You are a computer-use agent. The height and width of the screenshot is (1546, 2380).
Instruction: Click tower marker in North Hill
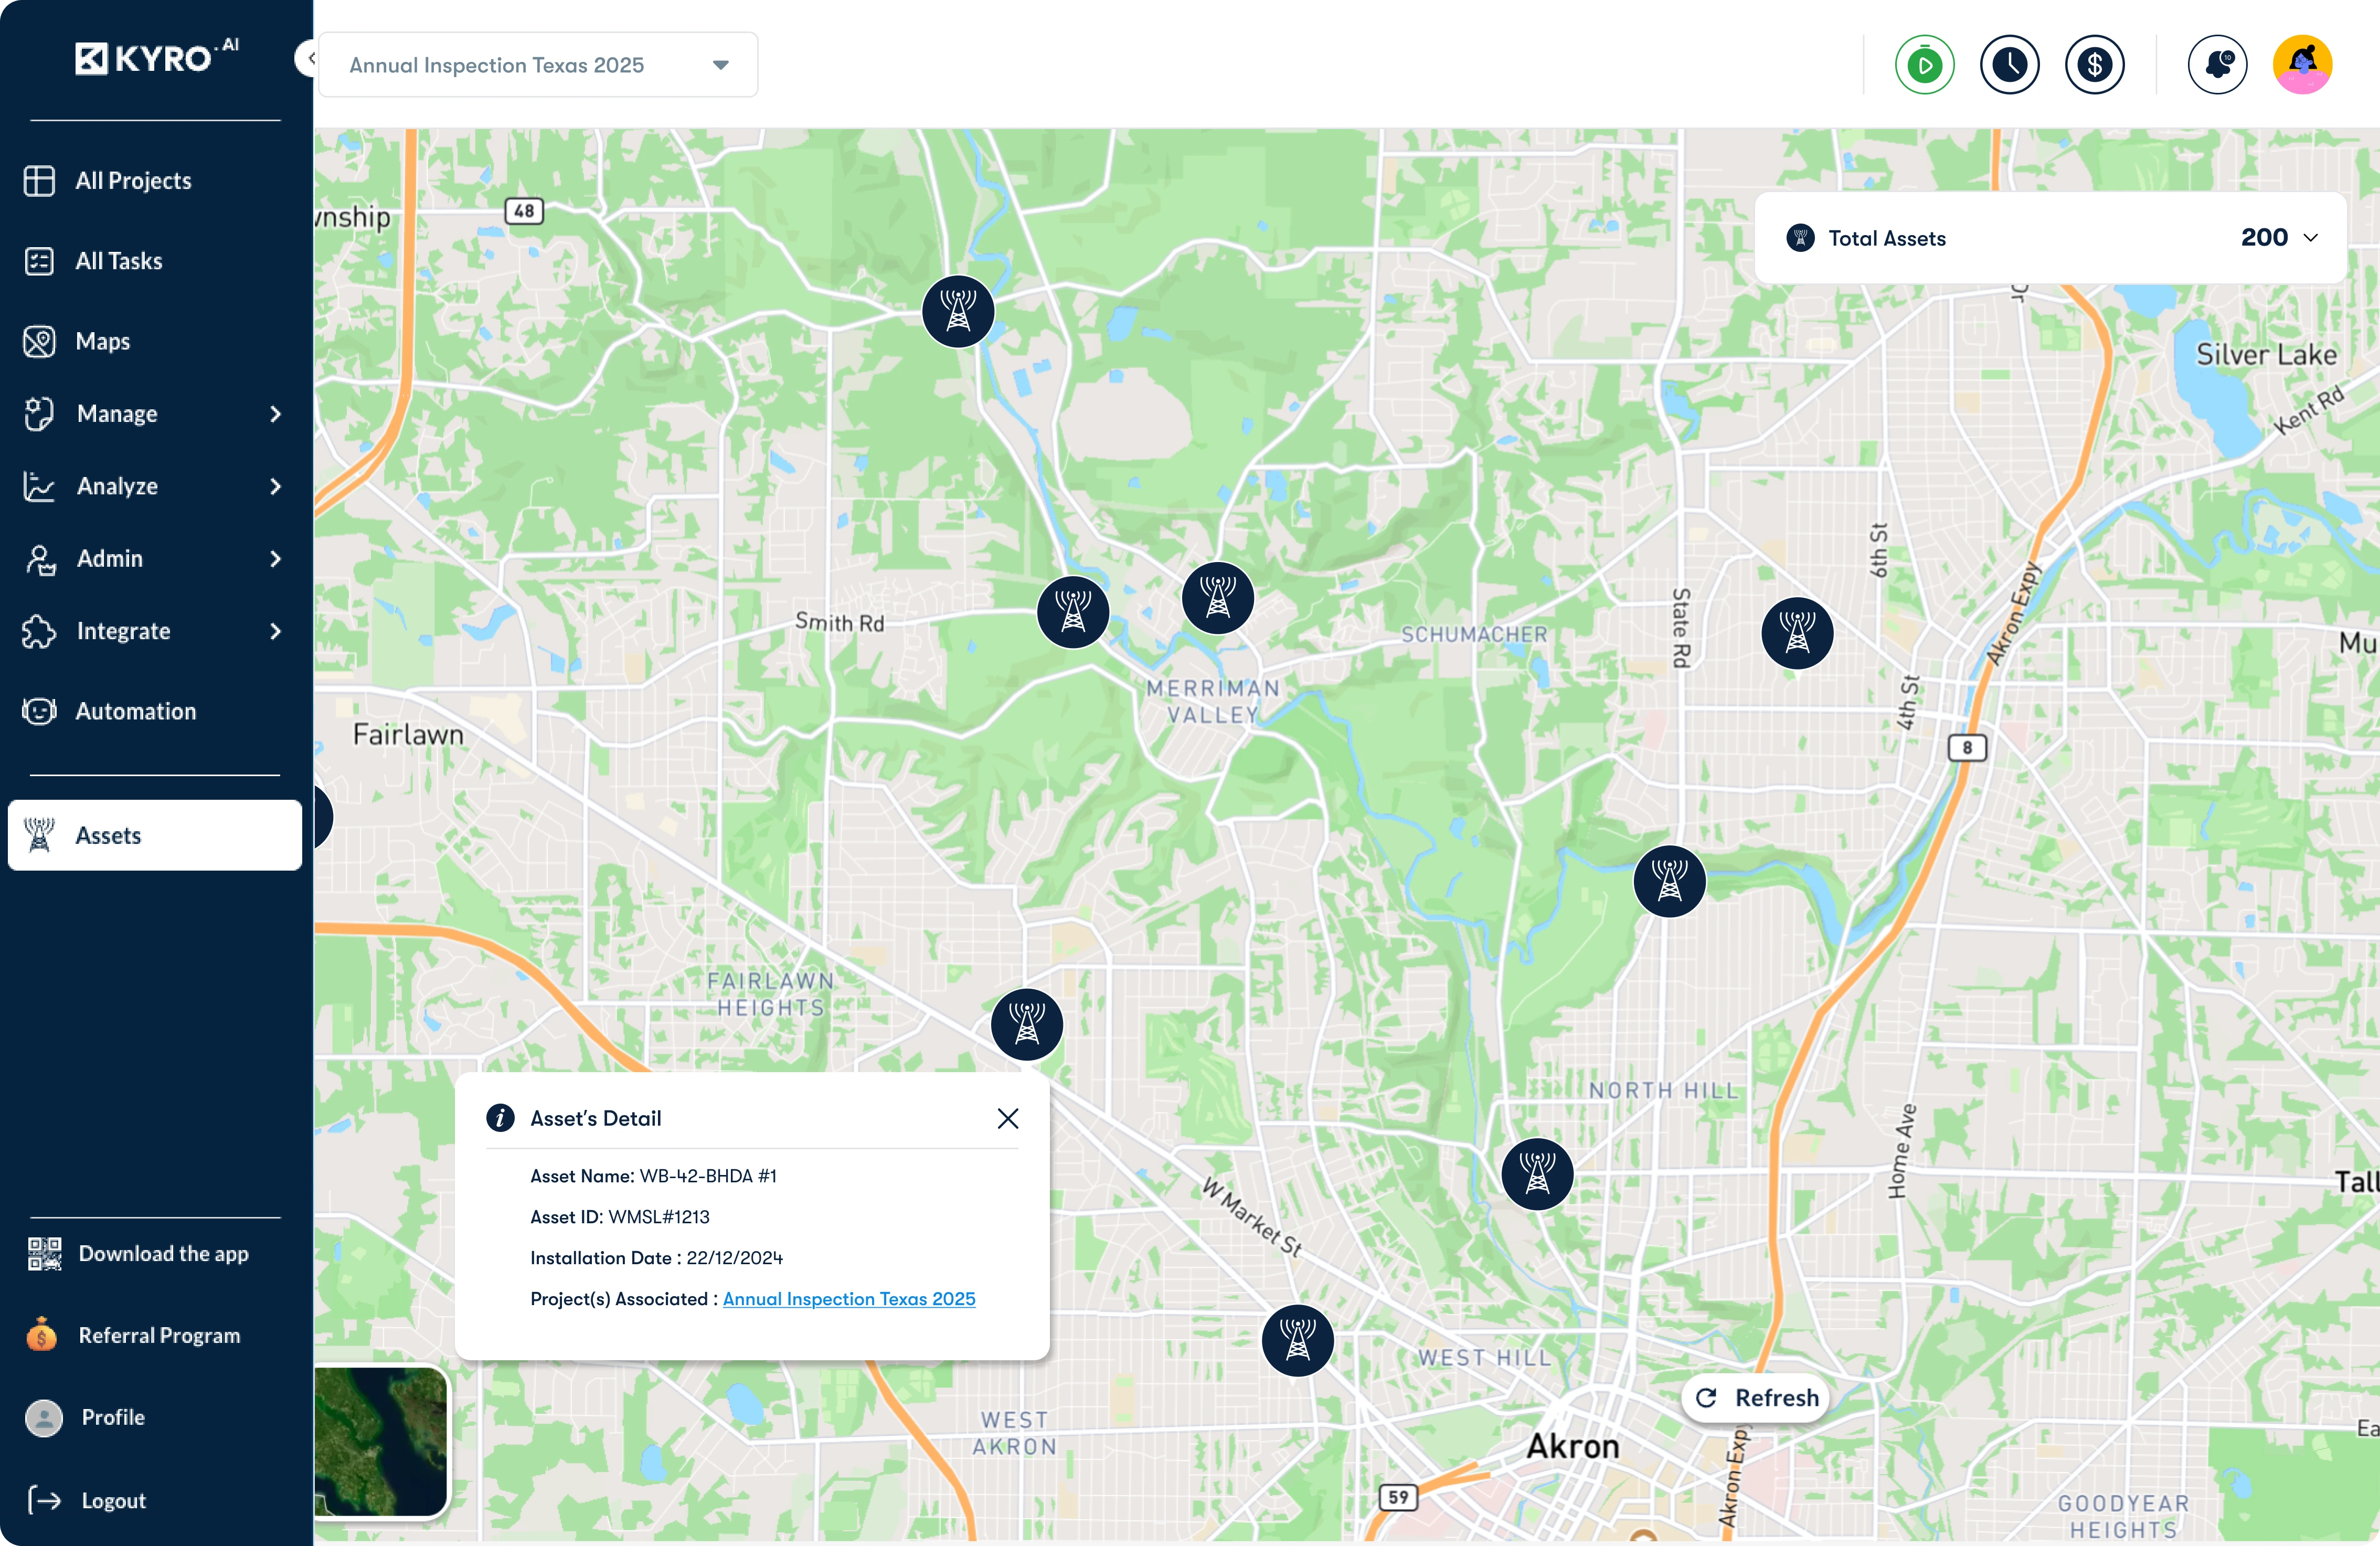(1537, 1174)
